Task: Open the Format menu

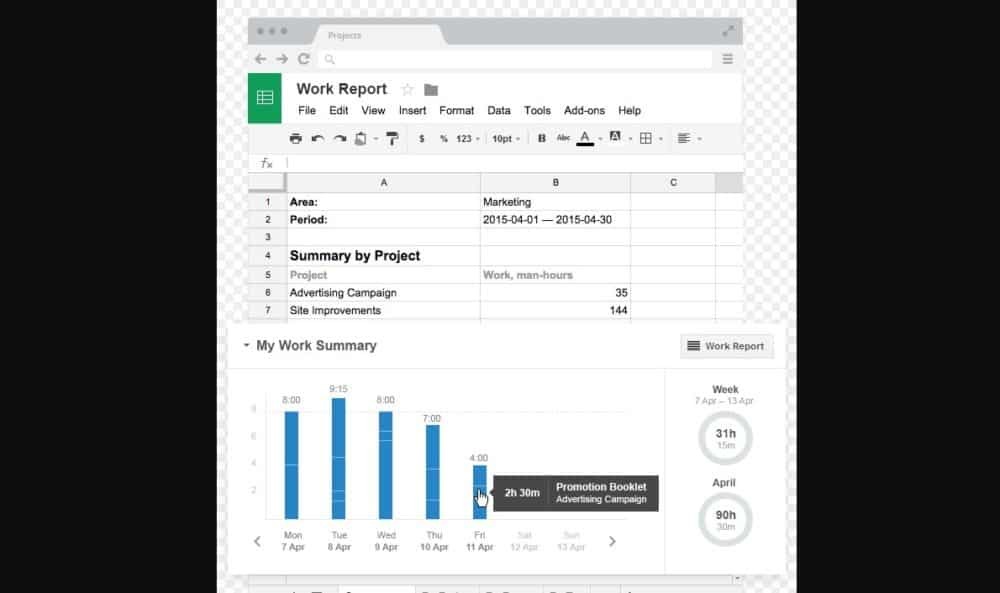Action: (x=456, y=111)
